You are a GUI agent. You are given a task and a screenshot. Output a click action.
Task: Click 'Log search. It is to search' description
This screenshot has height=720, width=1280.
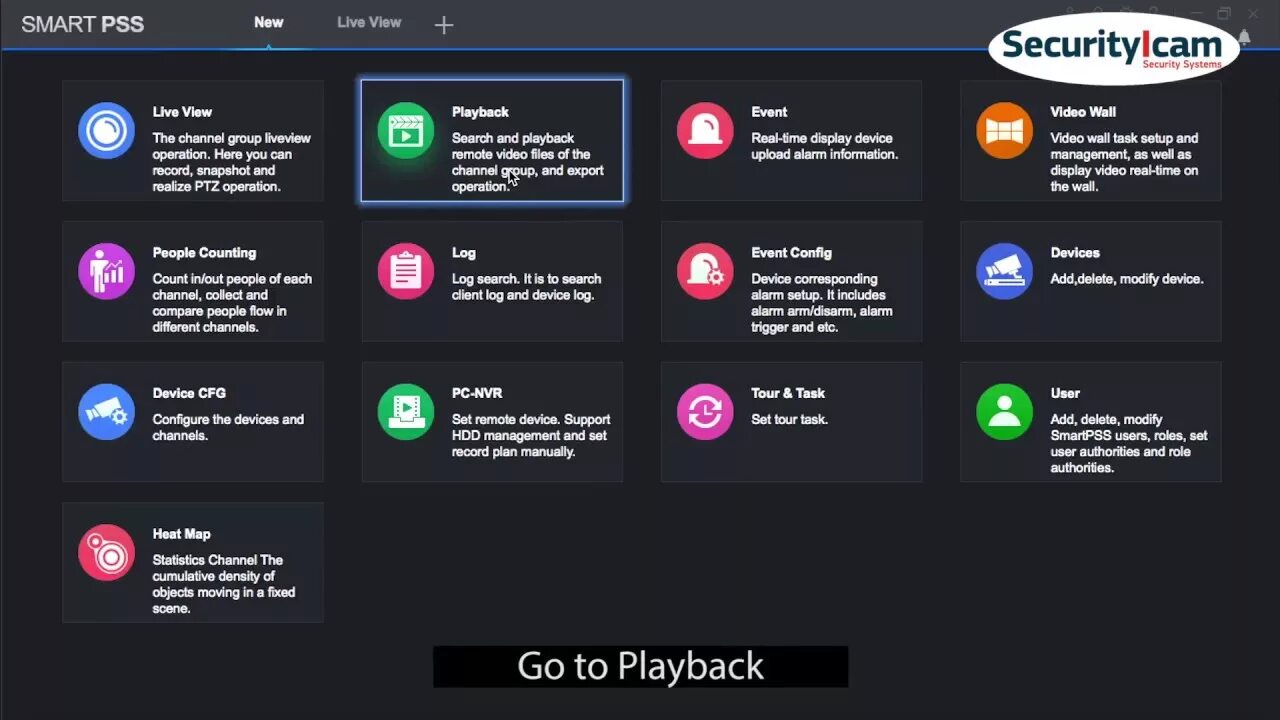coord(526,287)
